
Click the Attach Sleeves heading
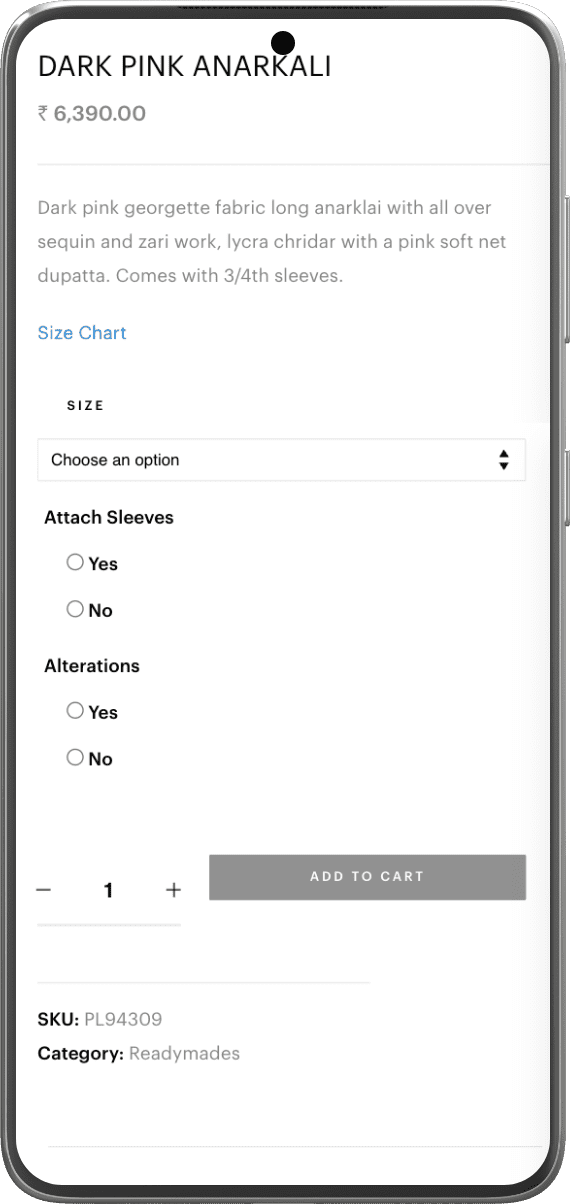click(109, 517)
